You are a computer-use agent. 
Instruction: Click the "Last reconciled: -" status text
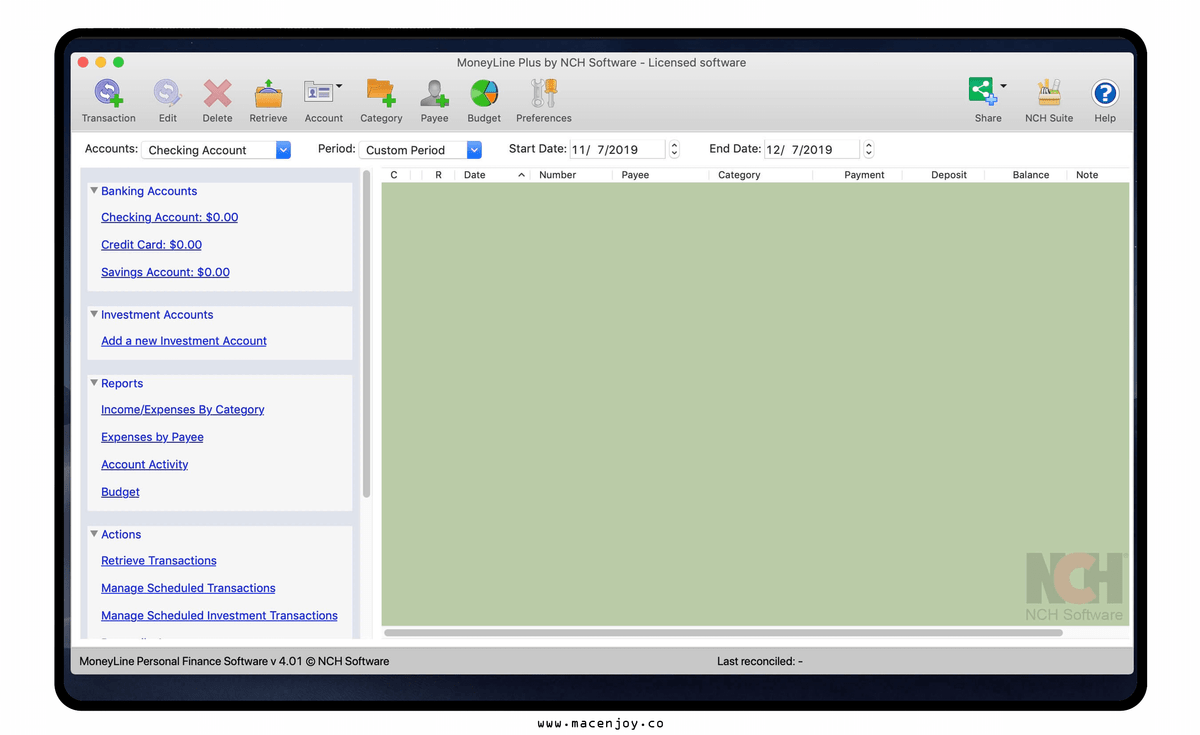click(x=760, y=662)
